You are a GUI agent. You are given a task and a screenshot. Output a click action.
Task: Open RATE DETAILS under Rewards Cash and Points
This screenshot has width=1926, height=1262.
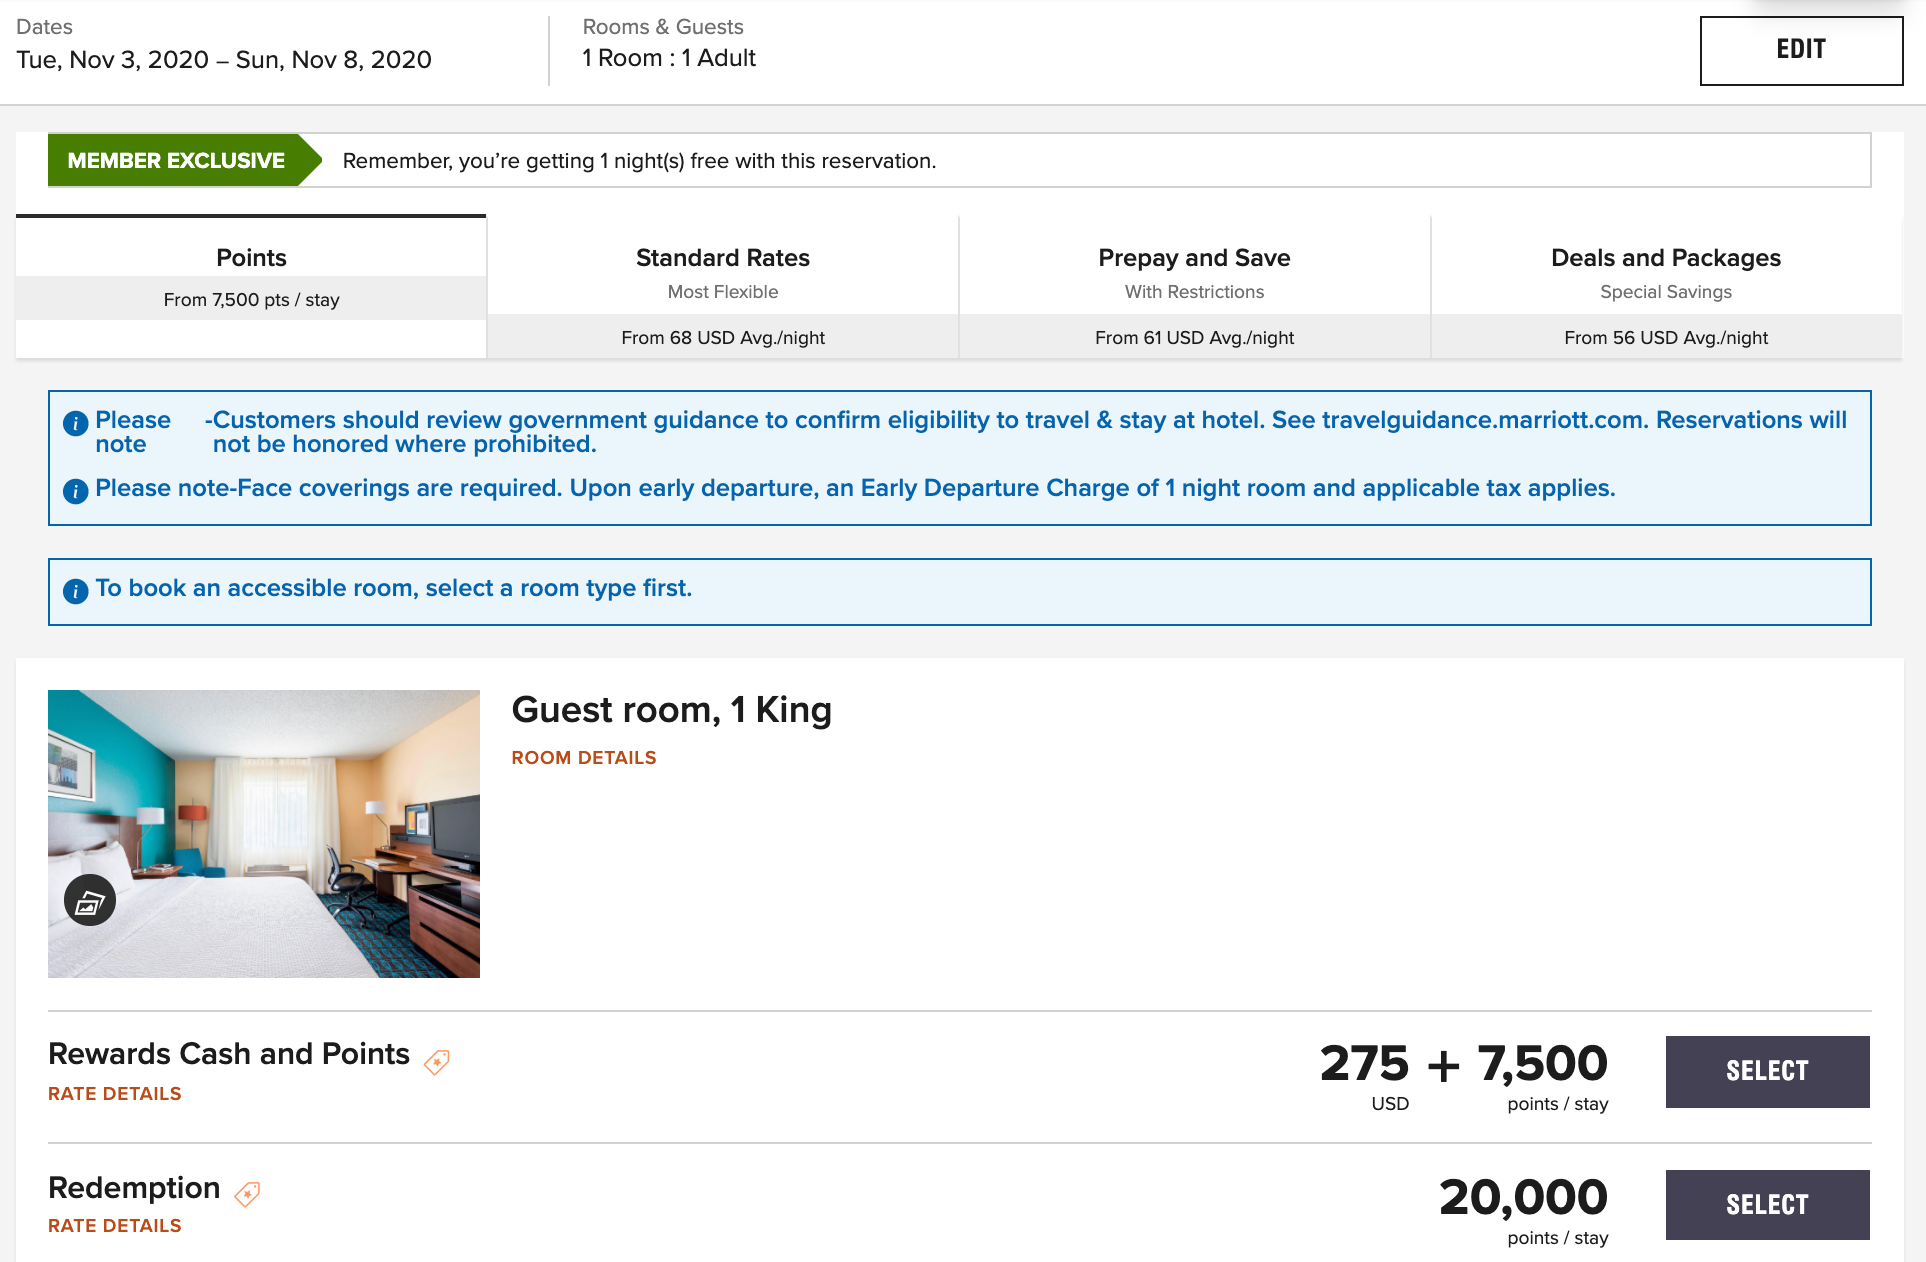pos(115,1094)
